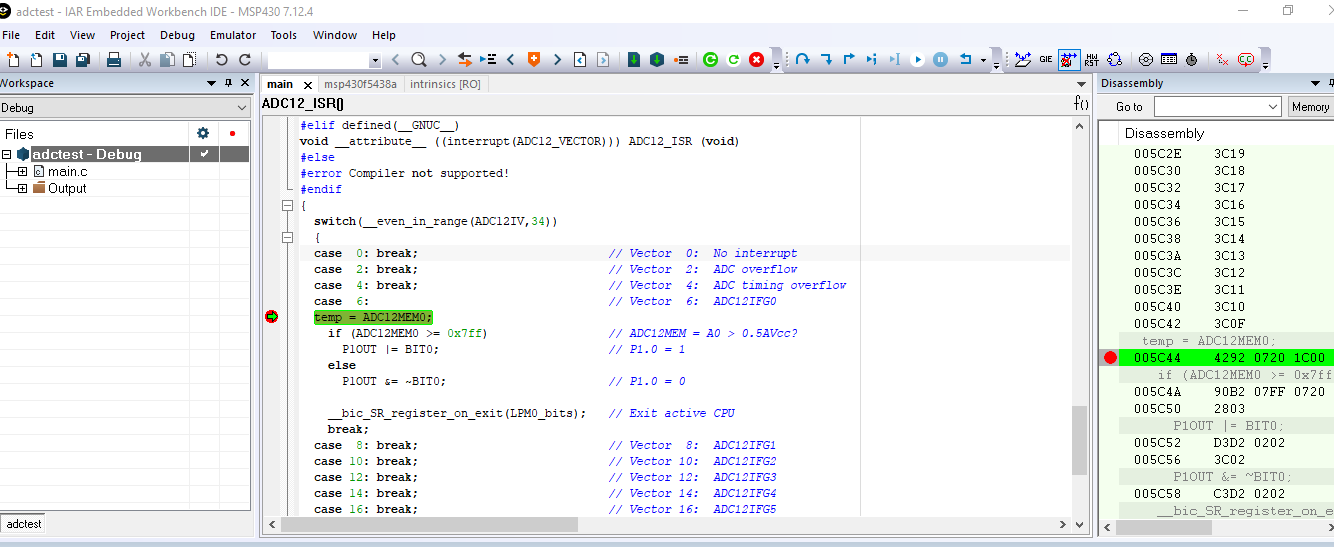Expand the main.c tree node
This screenshot has width=1334, height=547.
pos(22,172)
